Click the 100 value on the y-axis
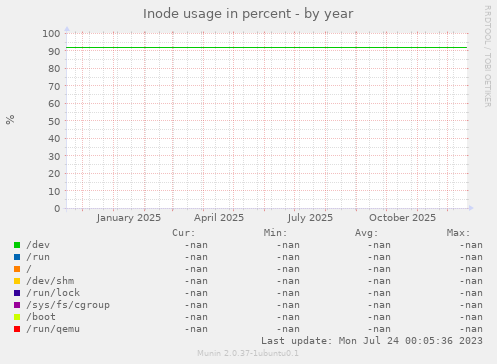The image size is (497, 364). (x=51, y=34)
